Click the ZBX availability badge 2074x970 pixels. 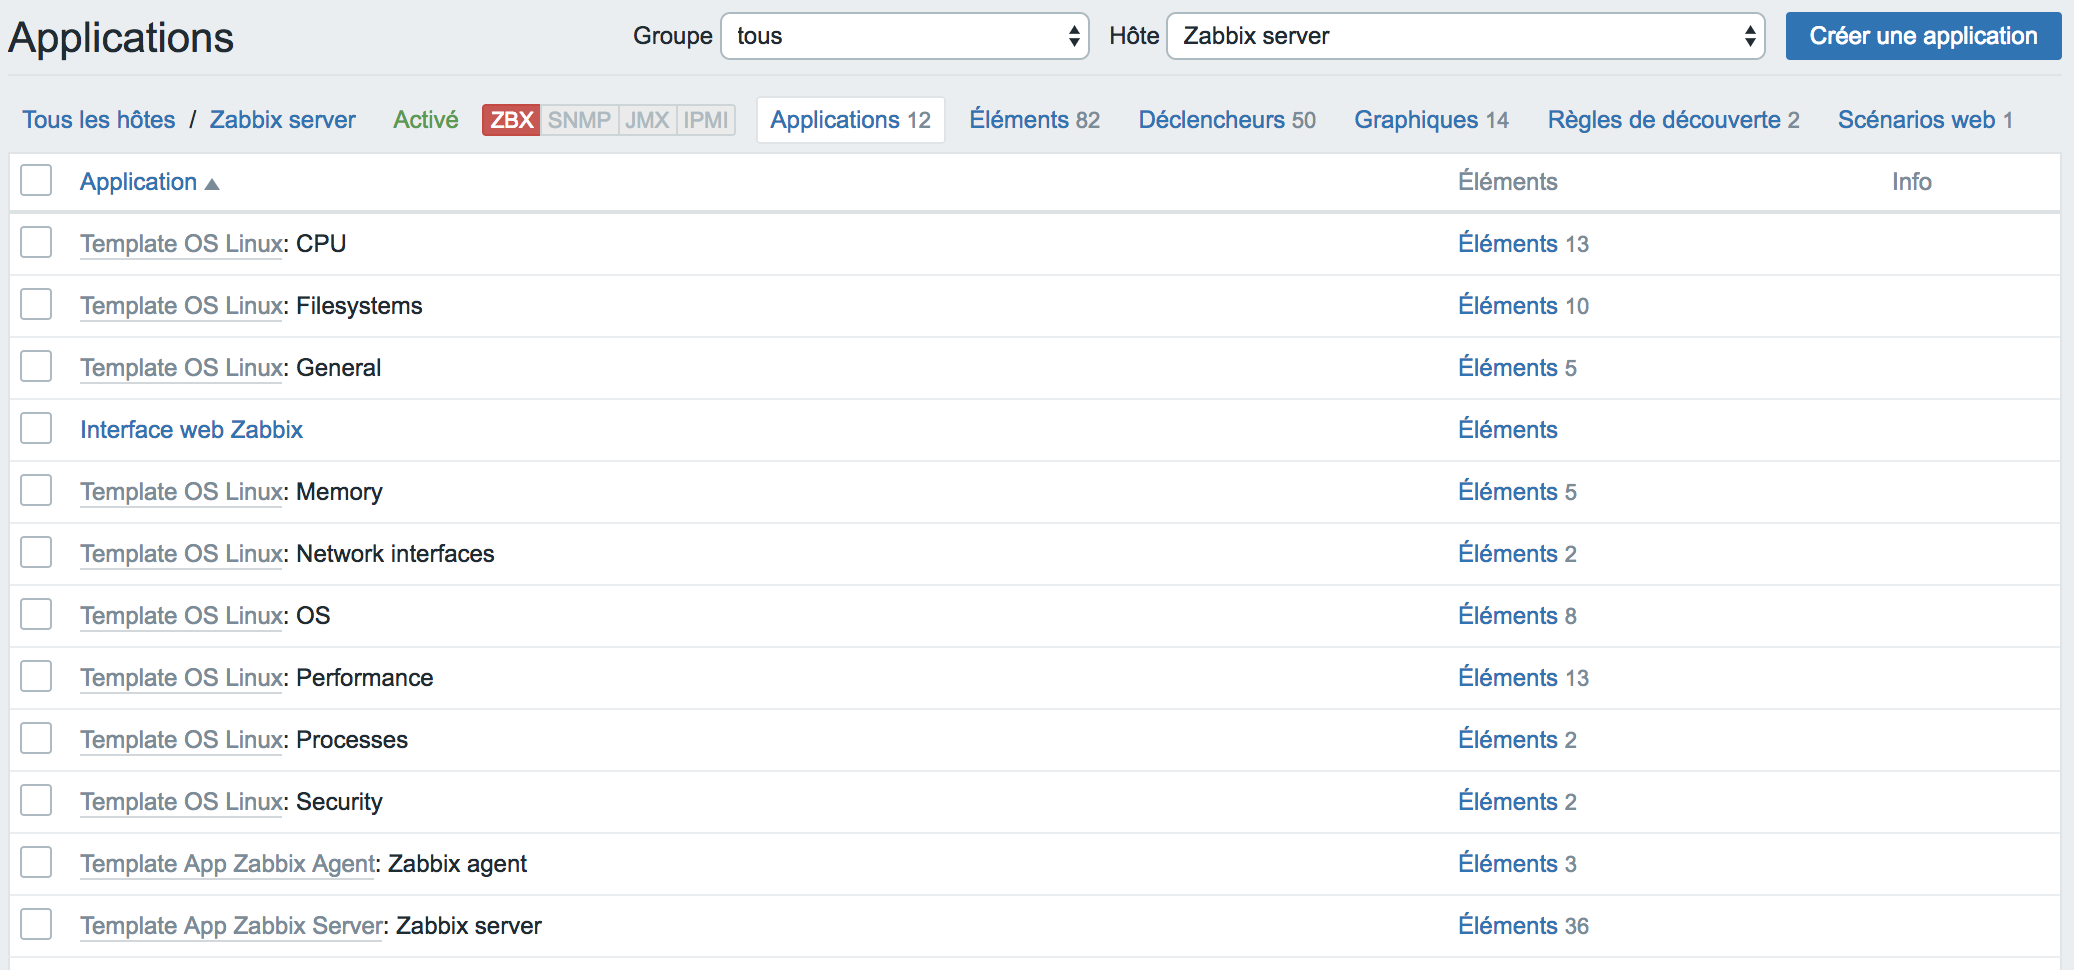[511, 120]
